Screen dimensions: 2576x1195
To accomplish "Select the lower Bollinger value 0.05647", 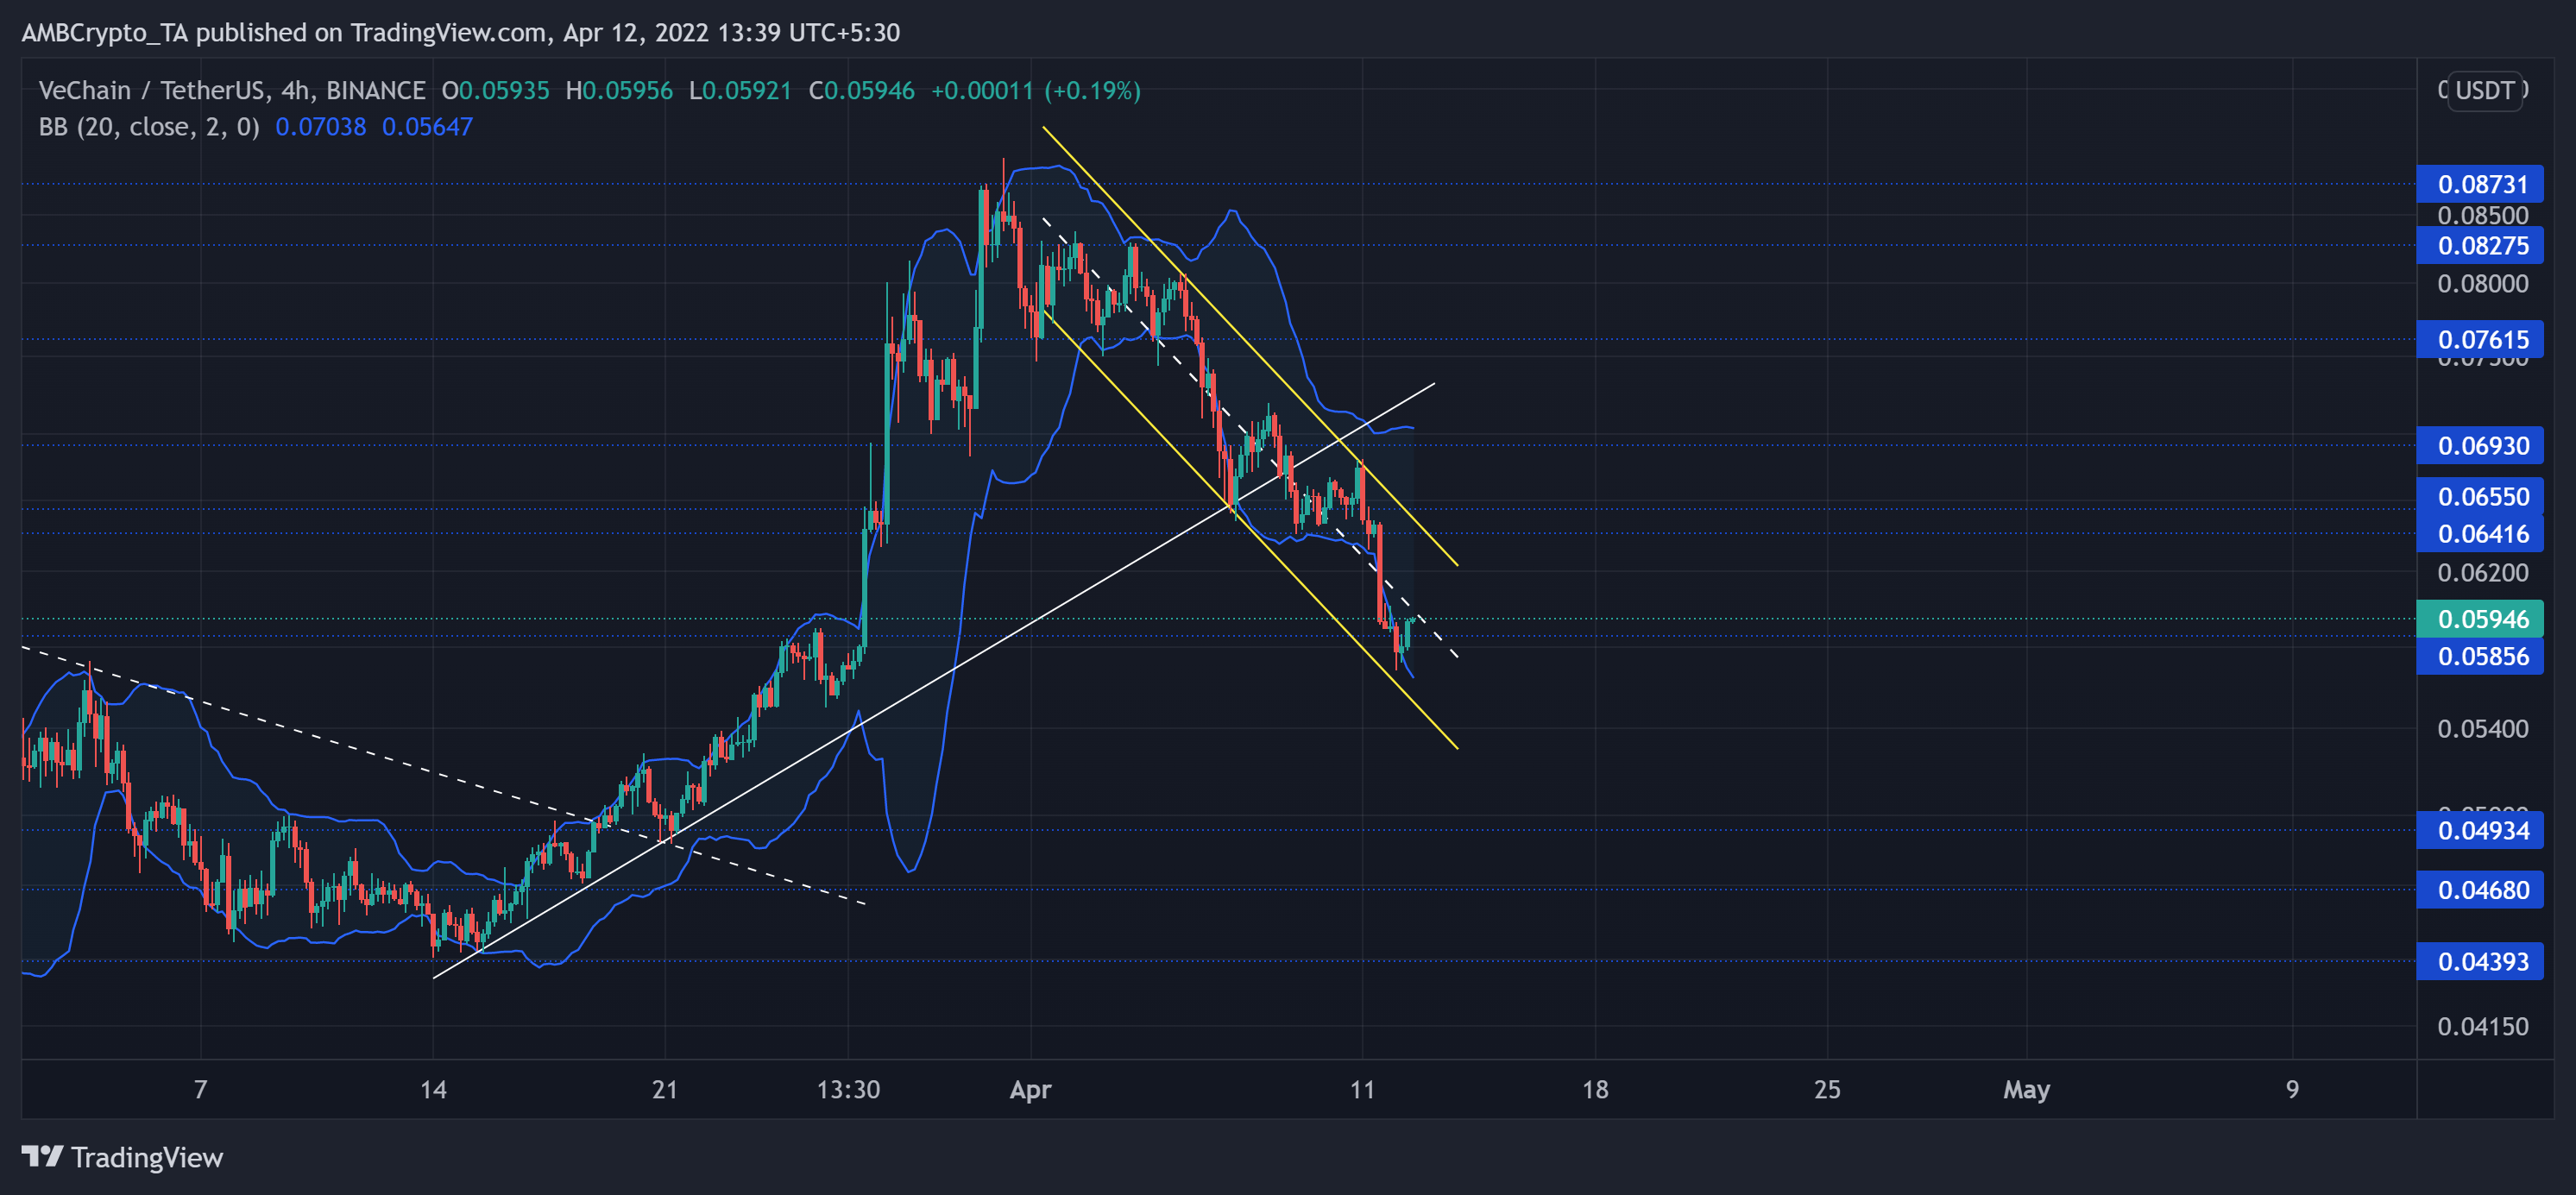I will click(428, 127).
